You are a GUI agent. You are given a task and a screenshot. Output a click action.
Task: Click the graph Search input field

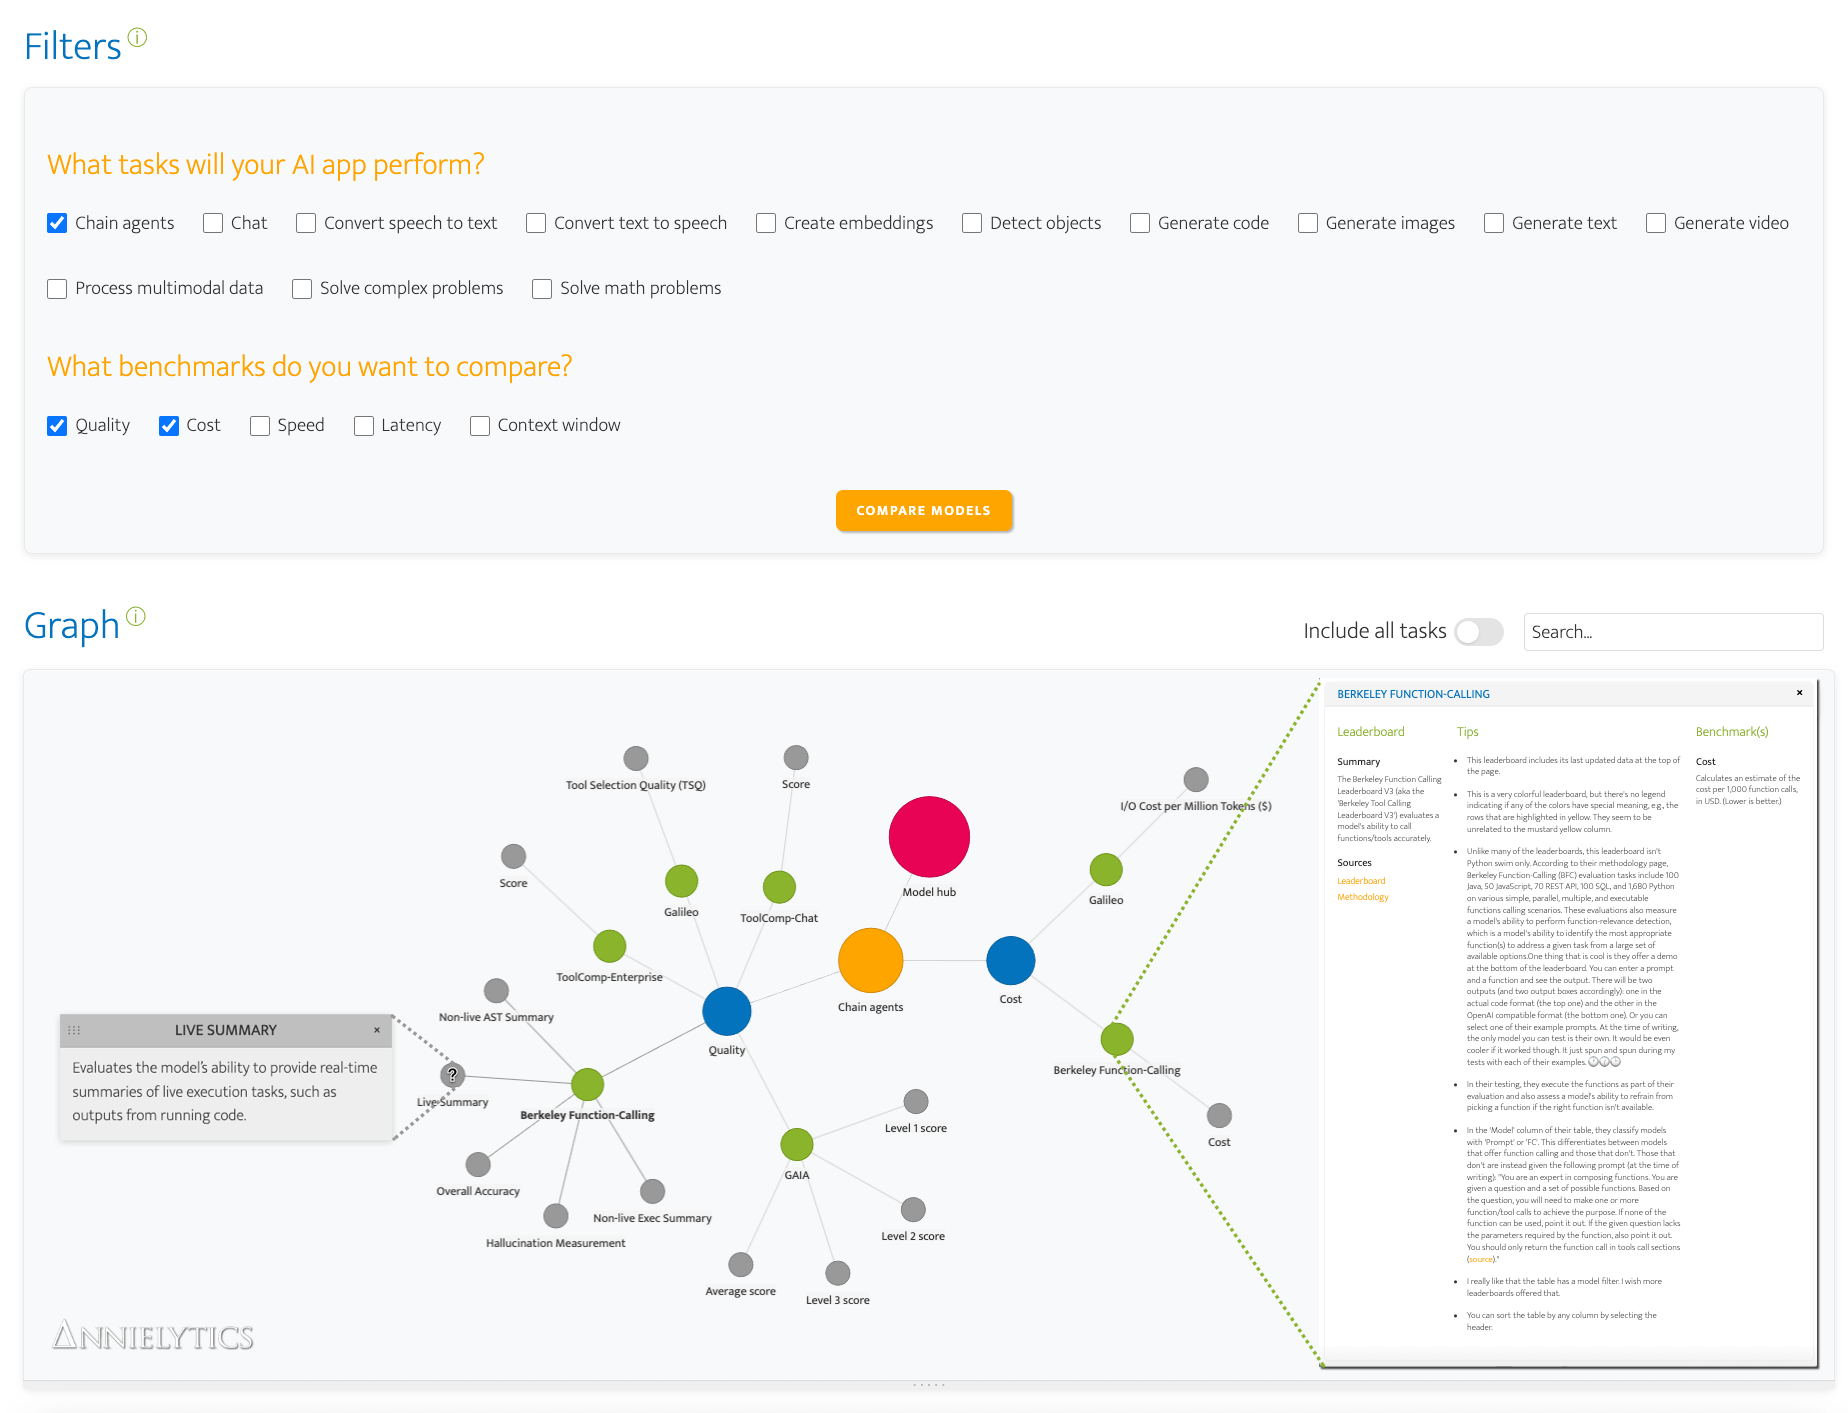coord(1672,632)
